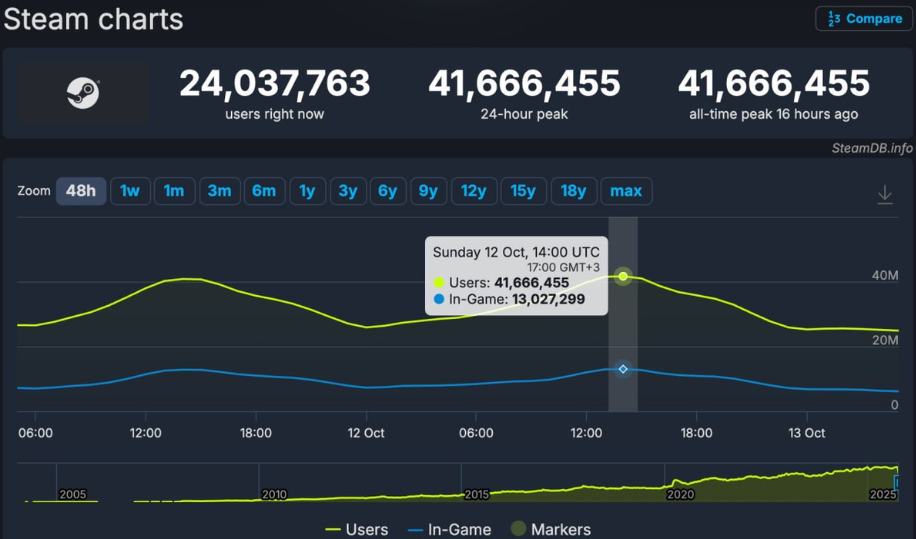Set zoom to 1w

click(x=130, y=191)
